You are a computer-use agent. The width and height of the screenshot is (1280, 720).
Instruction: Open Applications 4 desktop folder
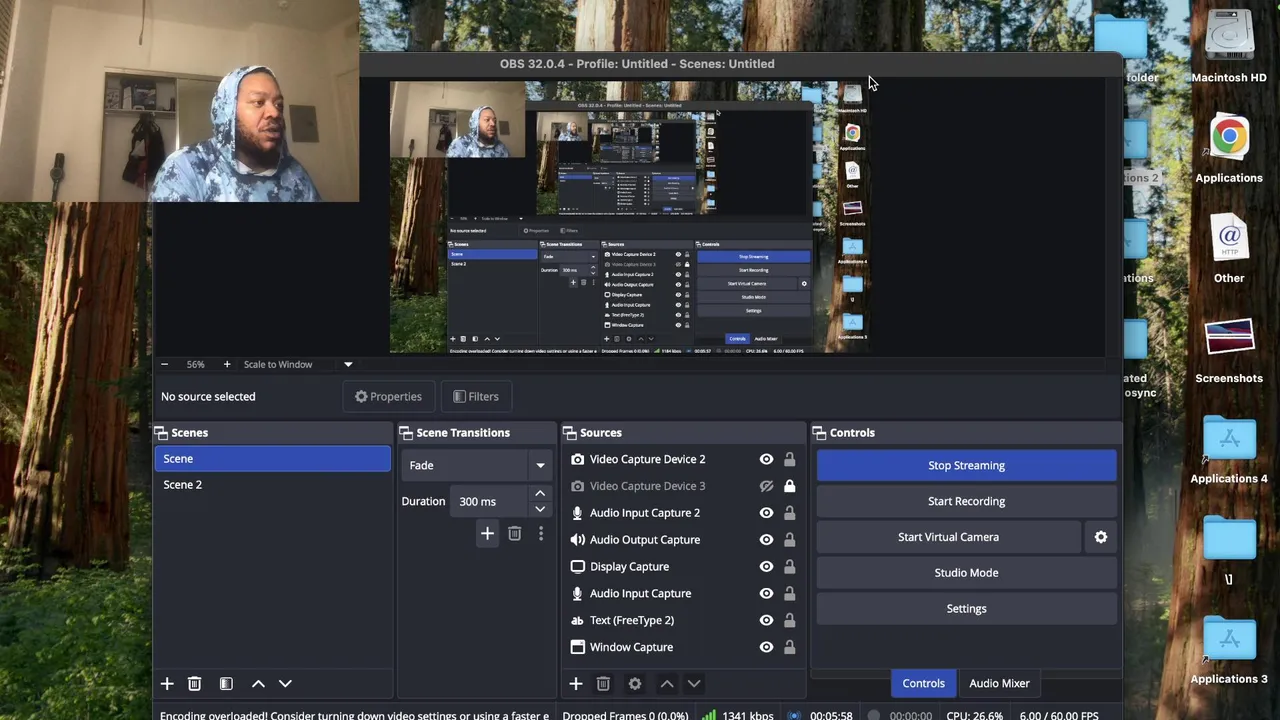[x=1229, y=450]
